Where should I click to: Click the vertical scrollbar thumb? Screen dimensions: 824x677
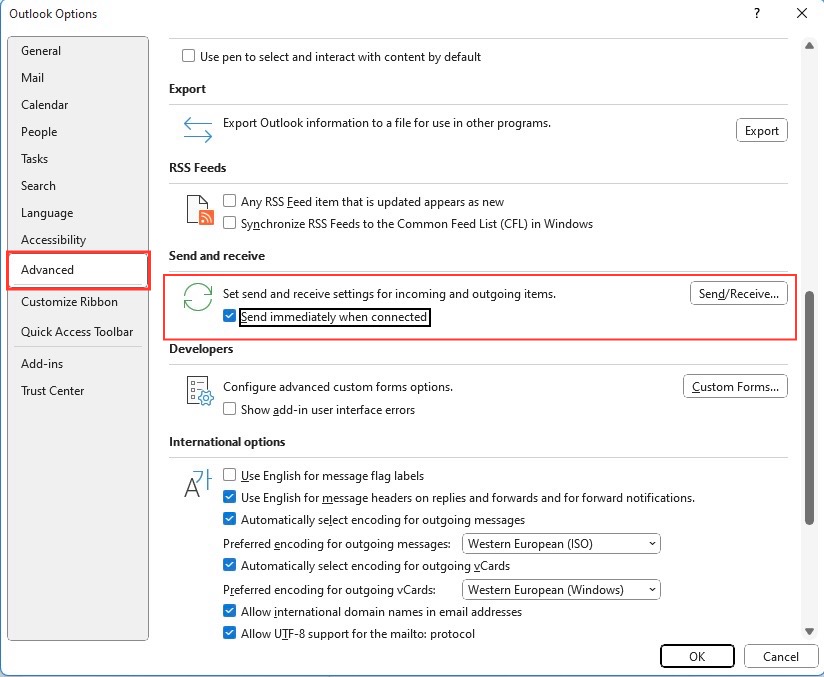[809, 407]
